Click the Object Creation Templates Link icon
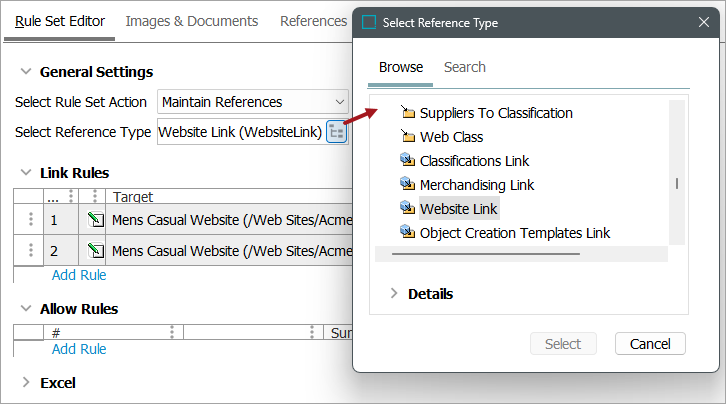Screen dimensions: 726x404 (x=407, y=232)
